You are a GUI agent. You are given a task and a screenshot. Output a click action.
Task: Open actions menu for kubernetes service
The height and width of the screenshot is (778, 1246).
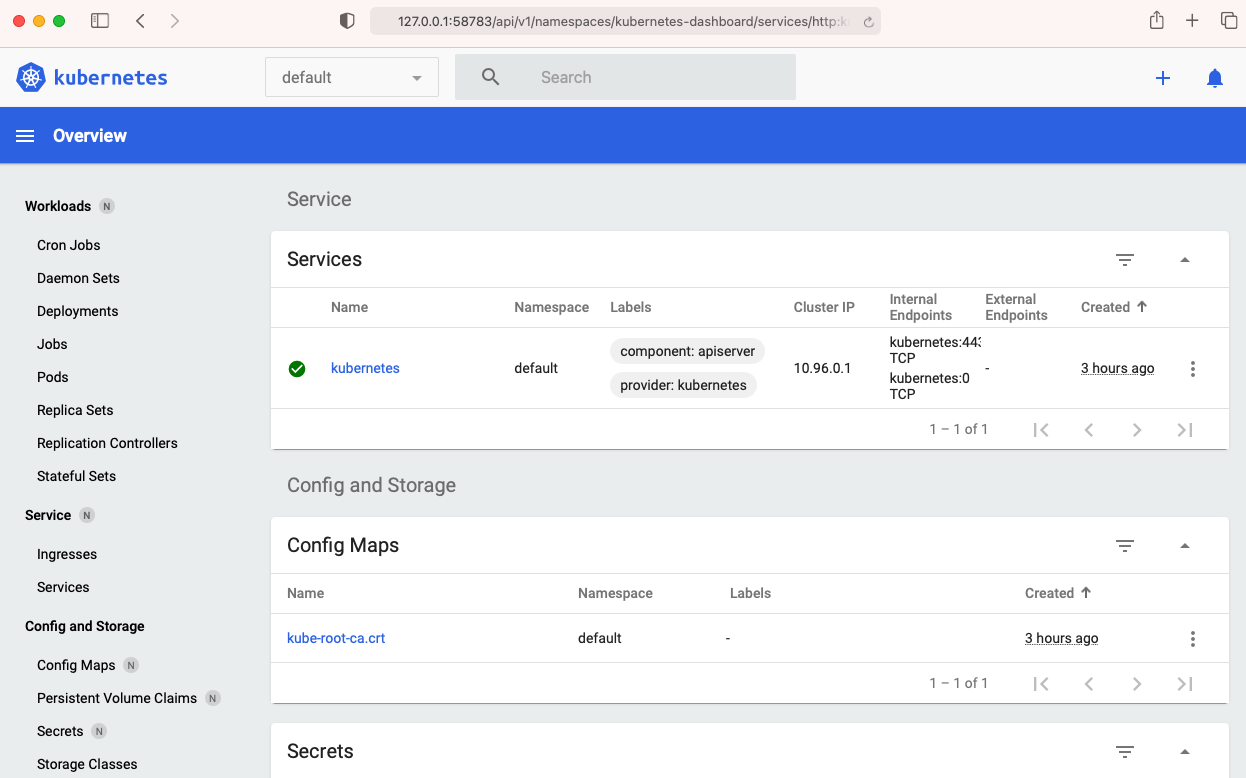[1192, 369]
